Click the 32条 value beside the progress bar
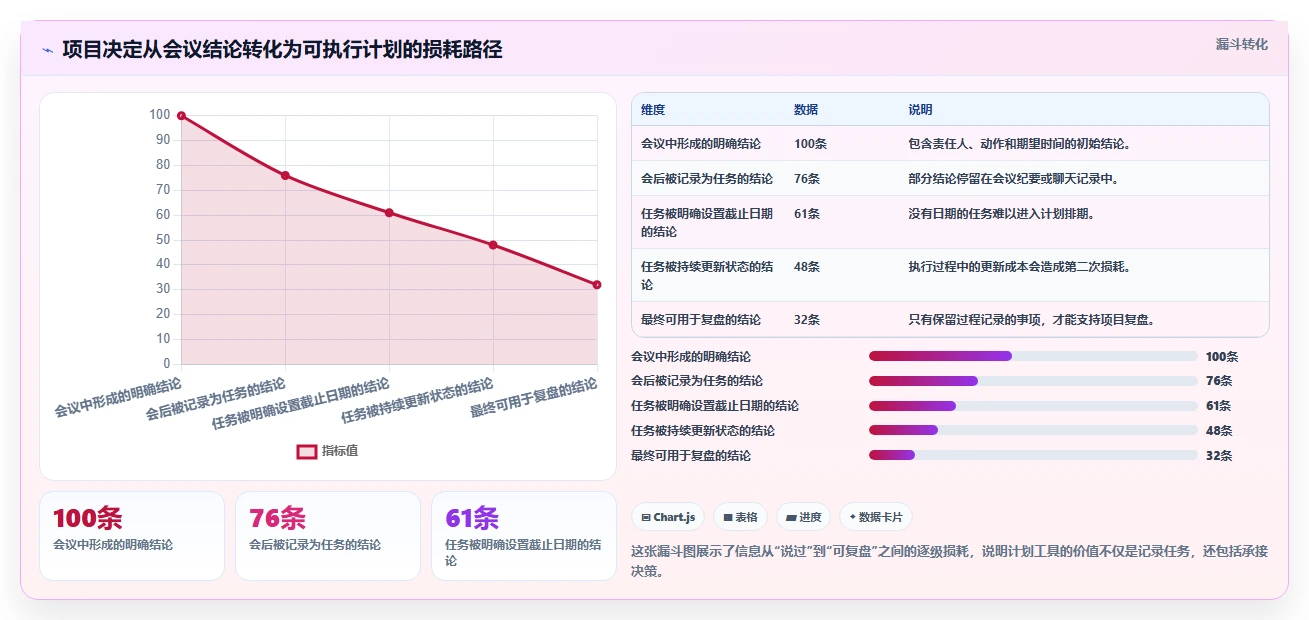Image resolution: width=1309 pixels, height=620 pixels. coord(1219,455)
